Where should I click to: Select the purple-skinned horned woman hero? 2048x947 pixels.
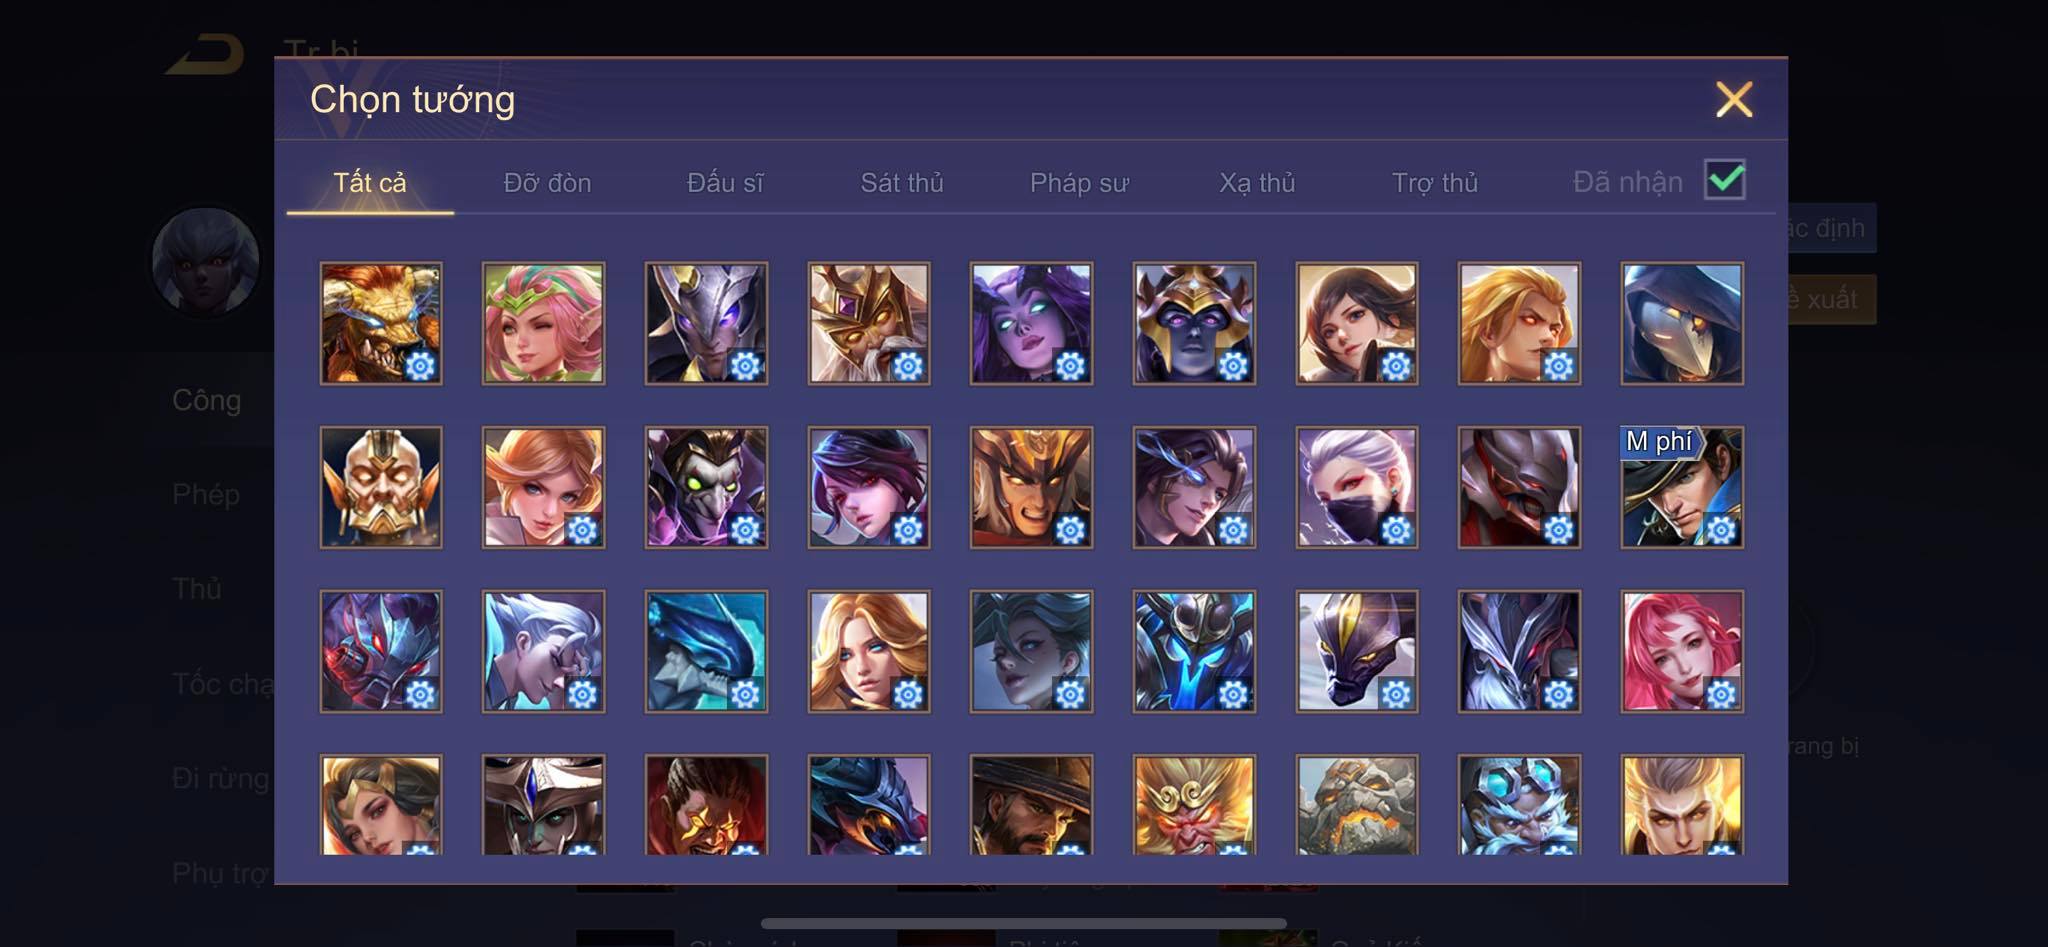point(1031,323)
